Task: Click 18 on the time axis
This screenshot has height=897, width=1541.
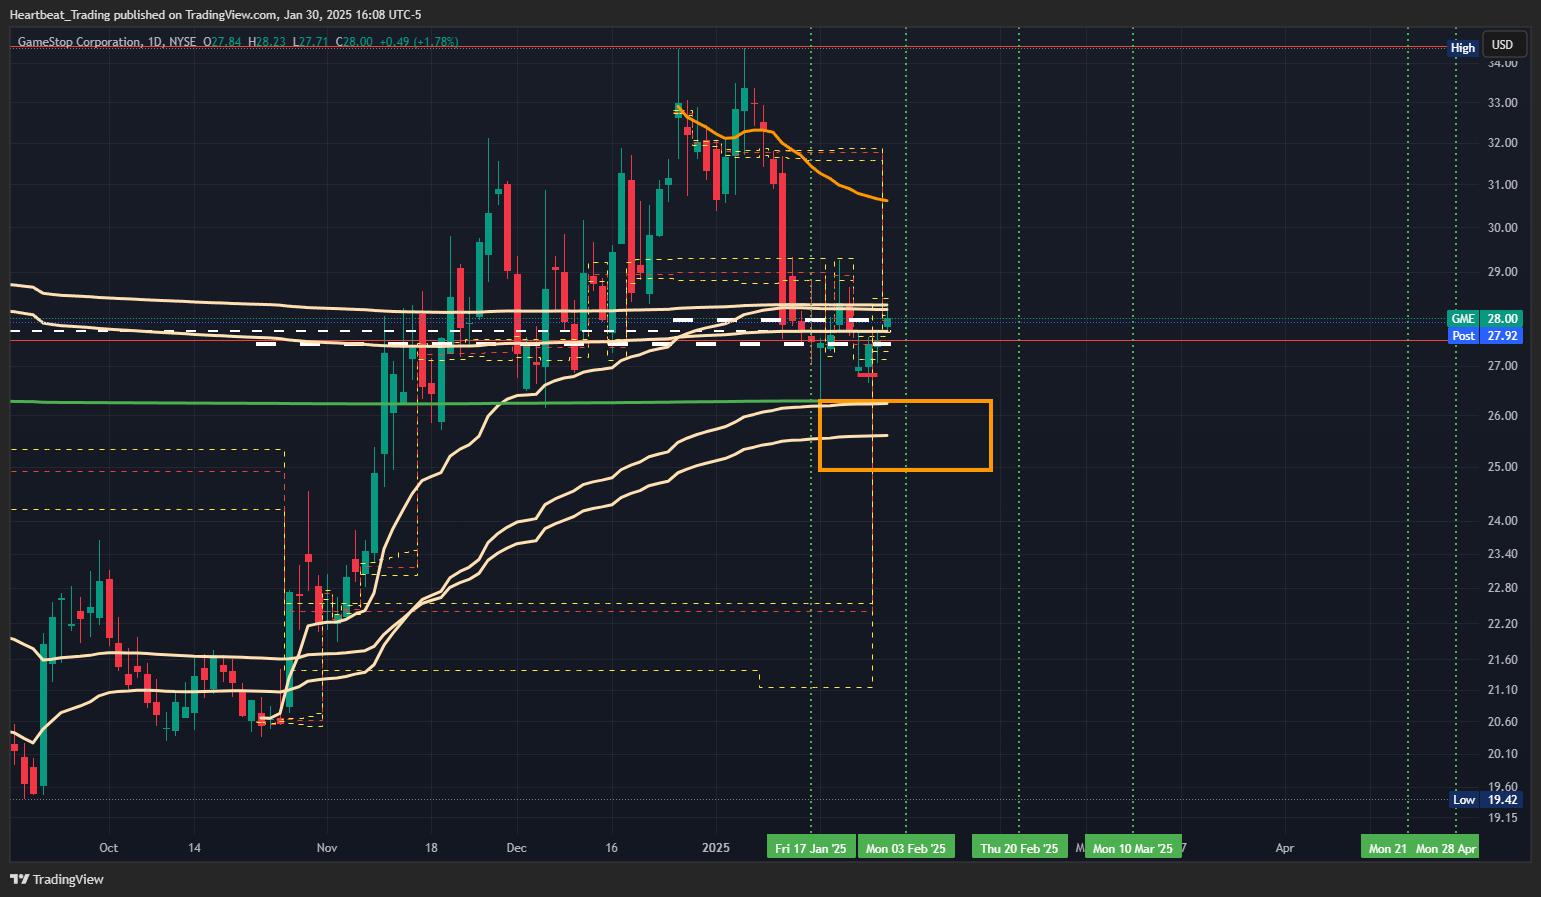Action: pos(431,848)
